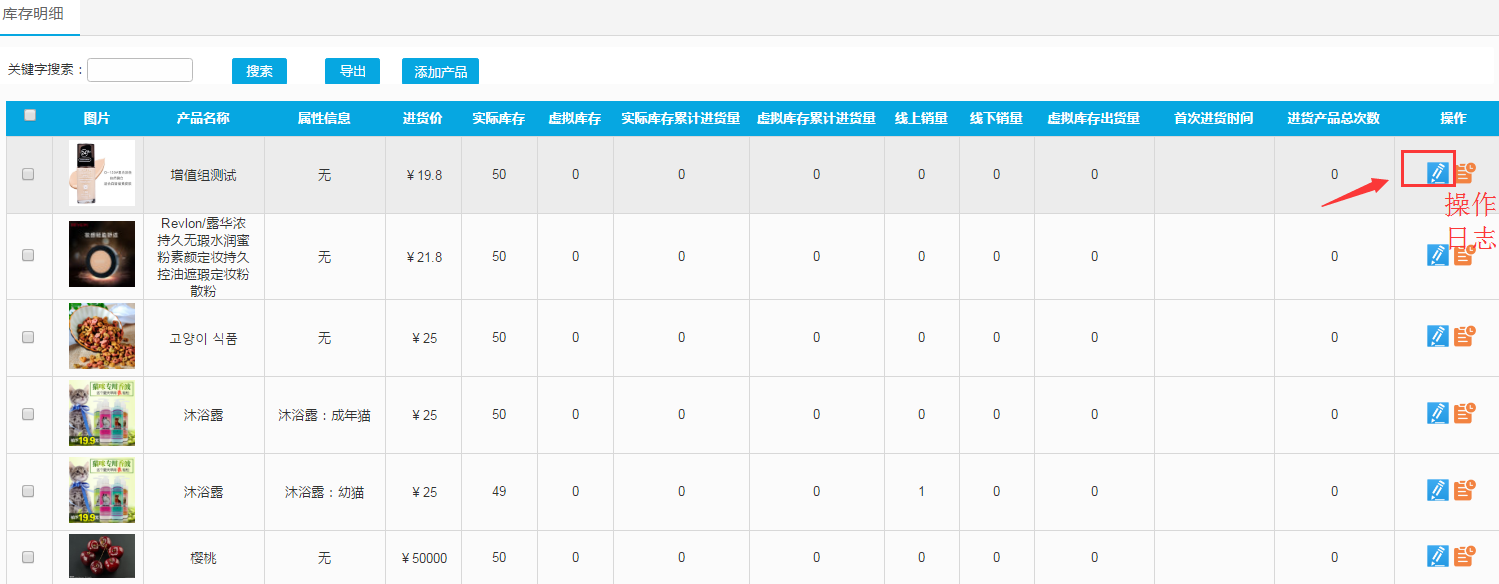Image resolution: width=1499 pixels, height=584 pixels.
Task: Open the 增值组测试 product thumbnail
Action: click(x=102, y=173)
